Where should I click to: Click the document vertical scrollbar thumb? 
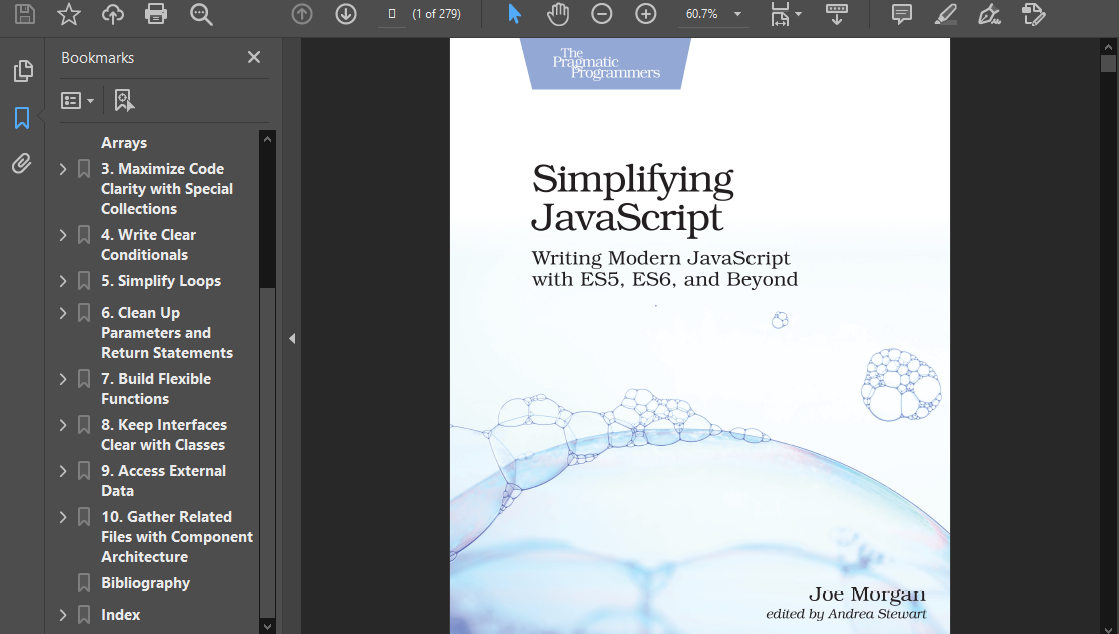pyautogui.click(x=1108, y=64)
